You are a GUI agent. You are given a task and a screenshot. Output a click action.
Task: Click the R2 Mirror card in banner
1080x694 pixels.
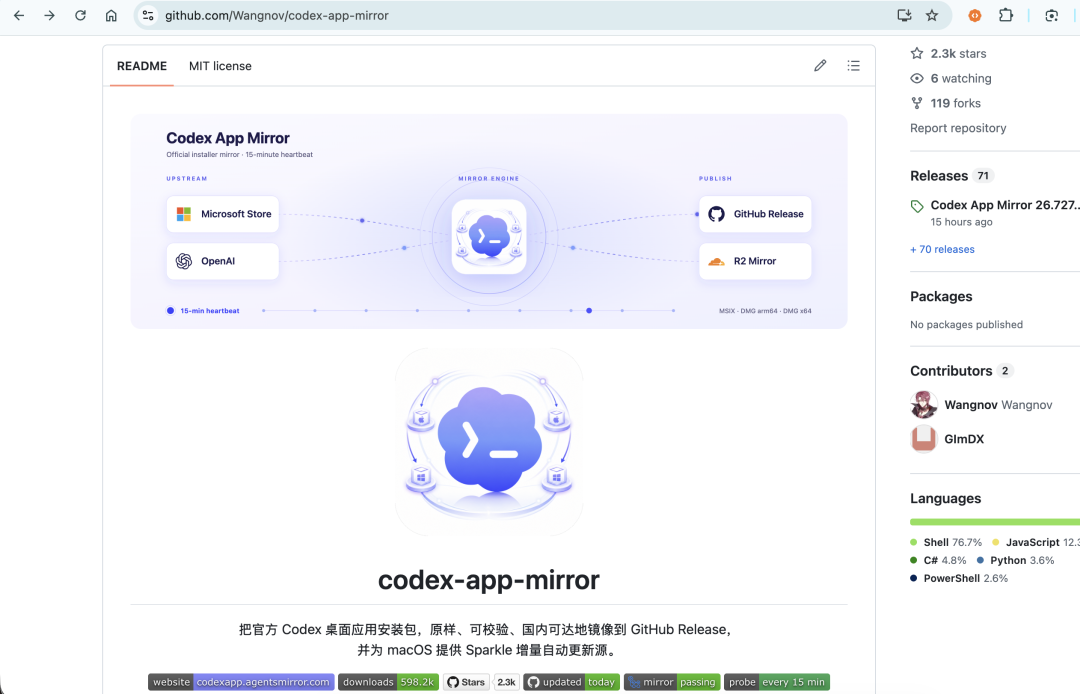click(x=755, y=261)
